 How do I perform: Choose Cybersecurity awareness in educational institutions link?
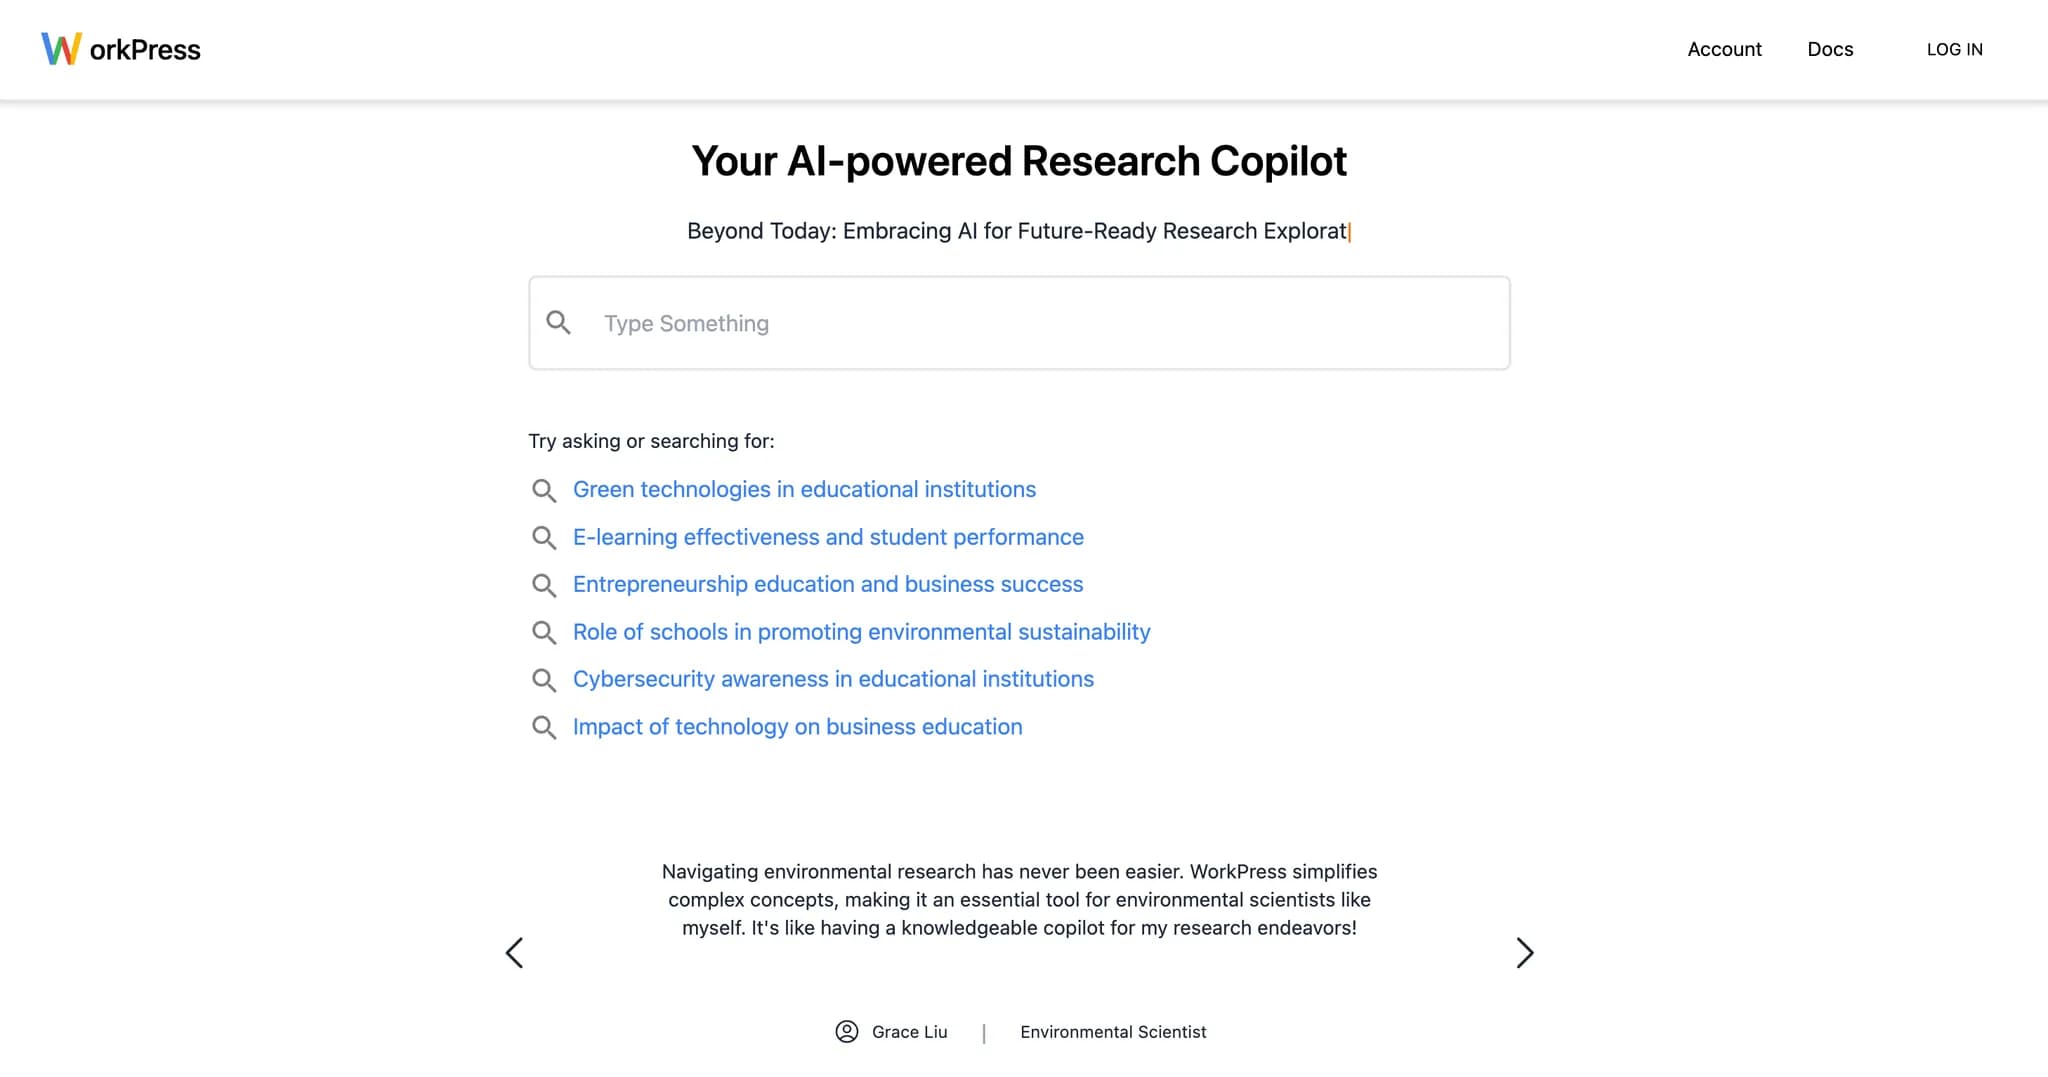point(833,679)
